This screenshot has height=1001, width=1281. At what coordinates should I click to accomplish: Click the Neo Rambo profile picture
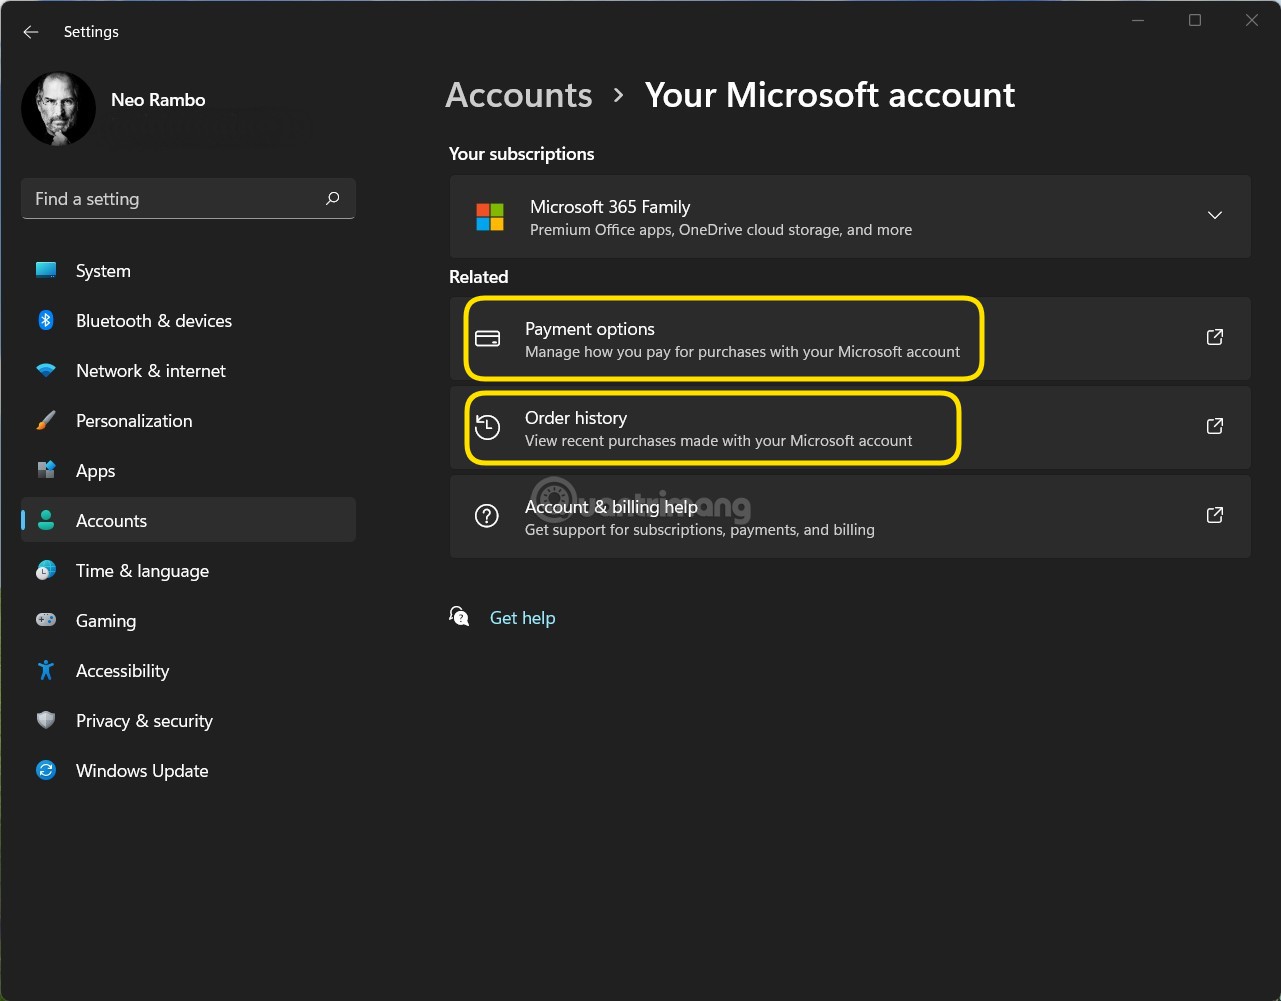click(58, 108)
